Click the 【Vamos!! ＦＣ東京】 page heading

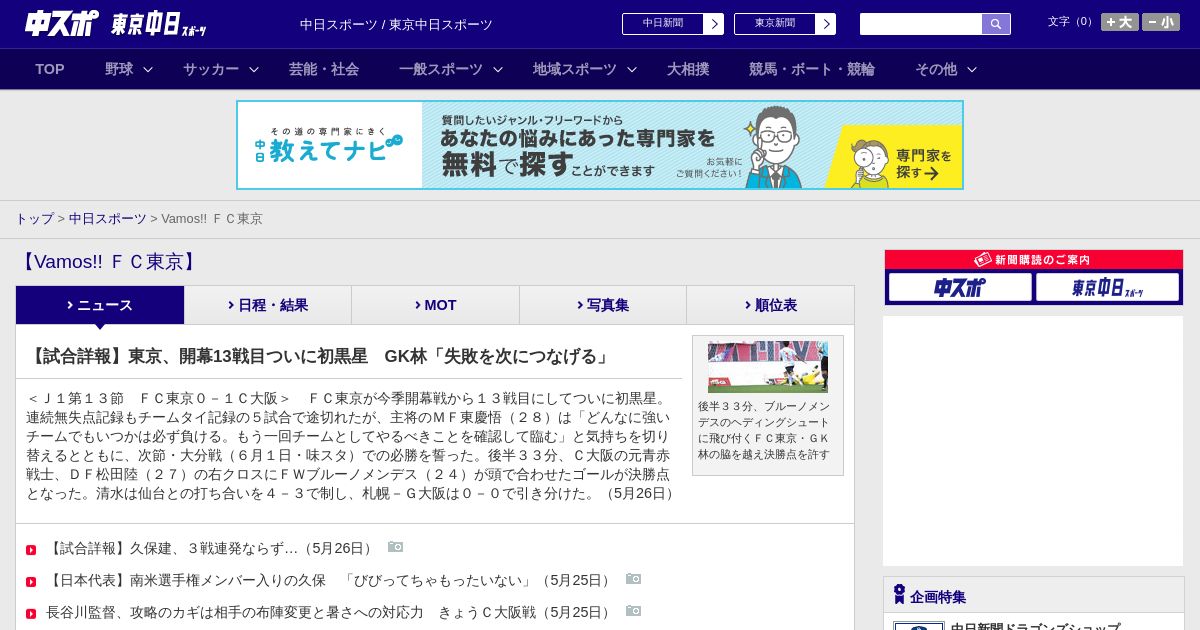tap(108, 262)
